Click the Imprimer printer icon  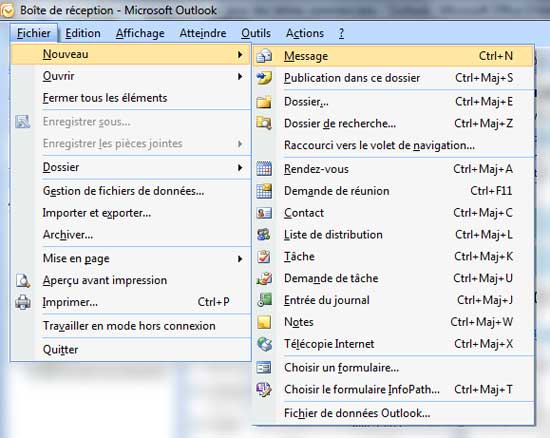(x=23, y=302)
